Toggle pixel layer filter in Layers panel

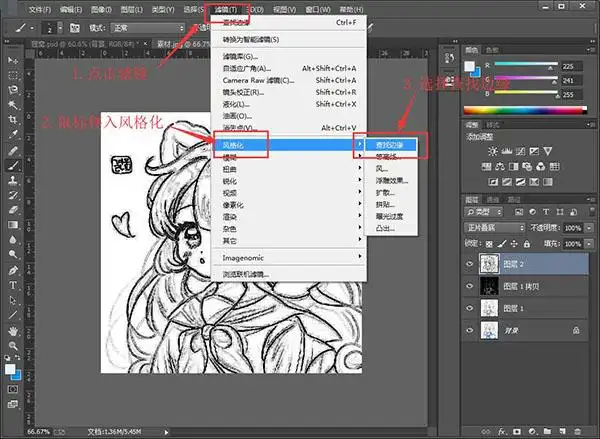tap(519, 212)
